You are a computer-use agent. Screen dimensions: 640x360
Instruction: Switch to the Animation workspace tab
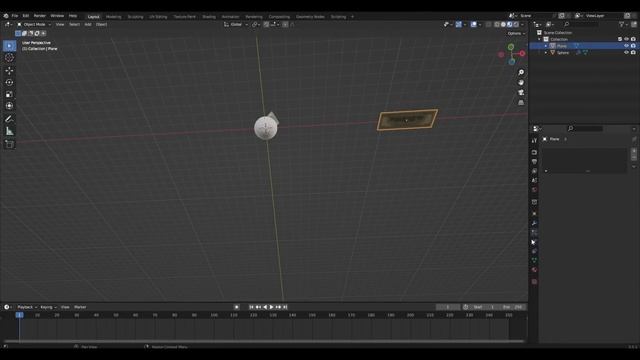click(x=230, y=17)
